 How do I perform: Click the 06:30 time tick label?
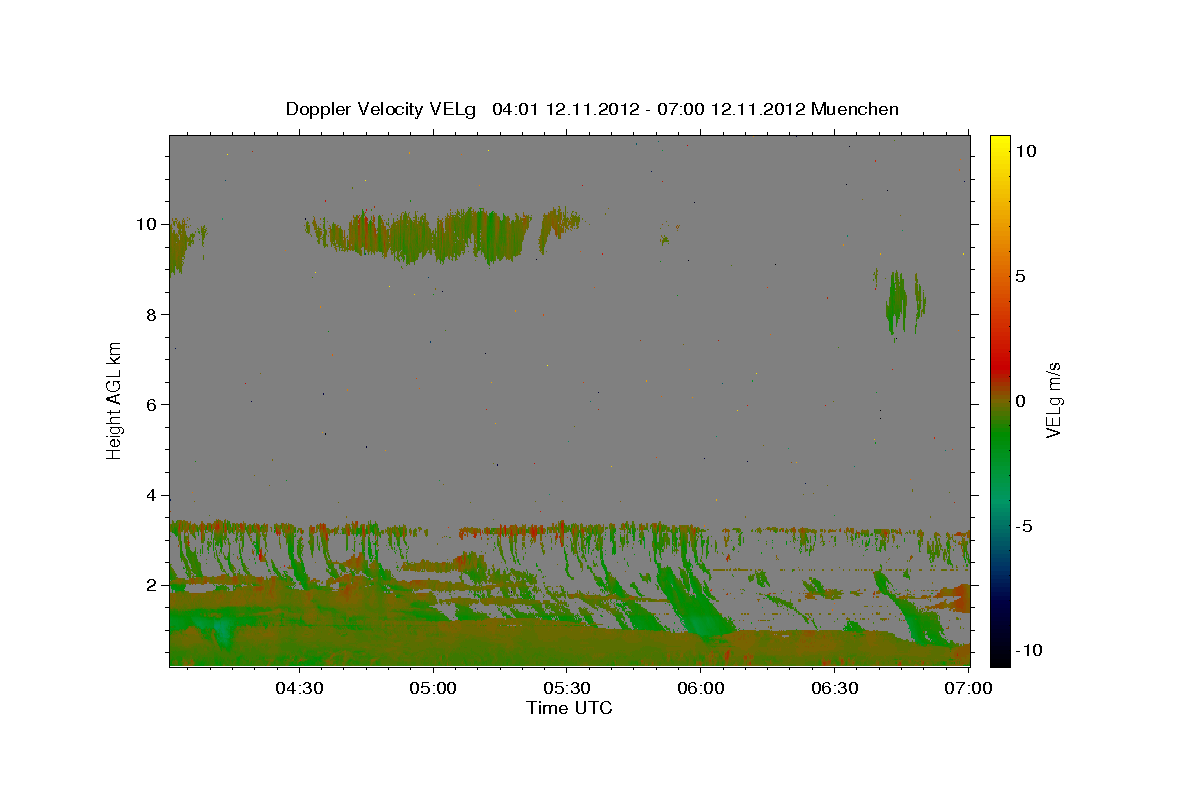(x=835, y=688)
